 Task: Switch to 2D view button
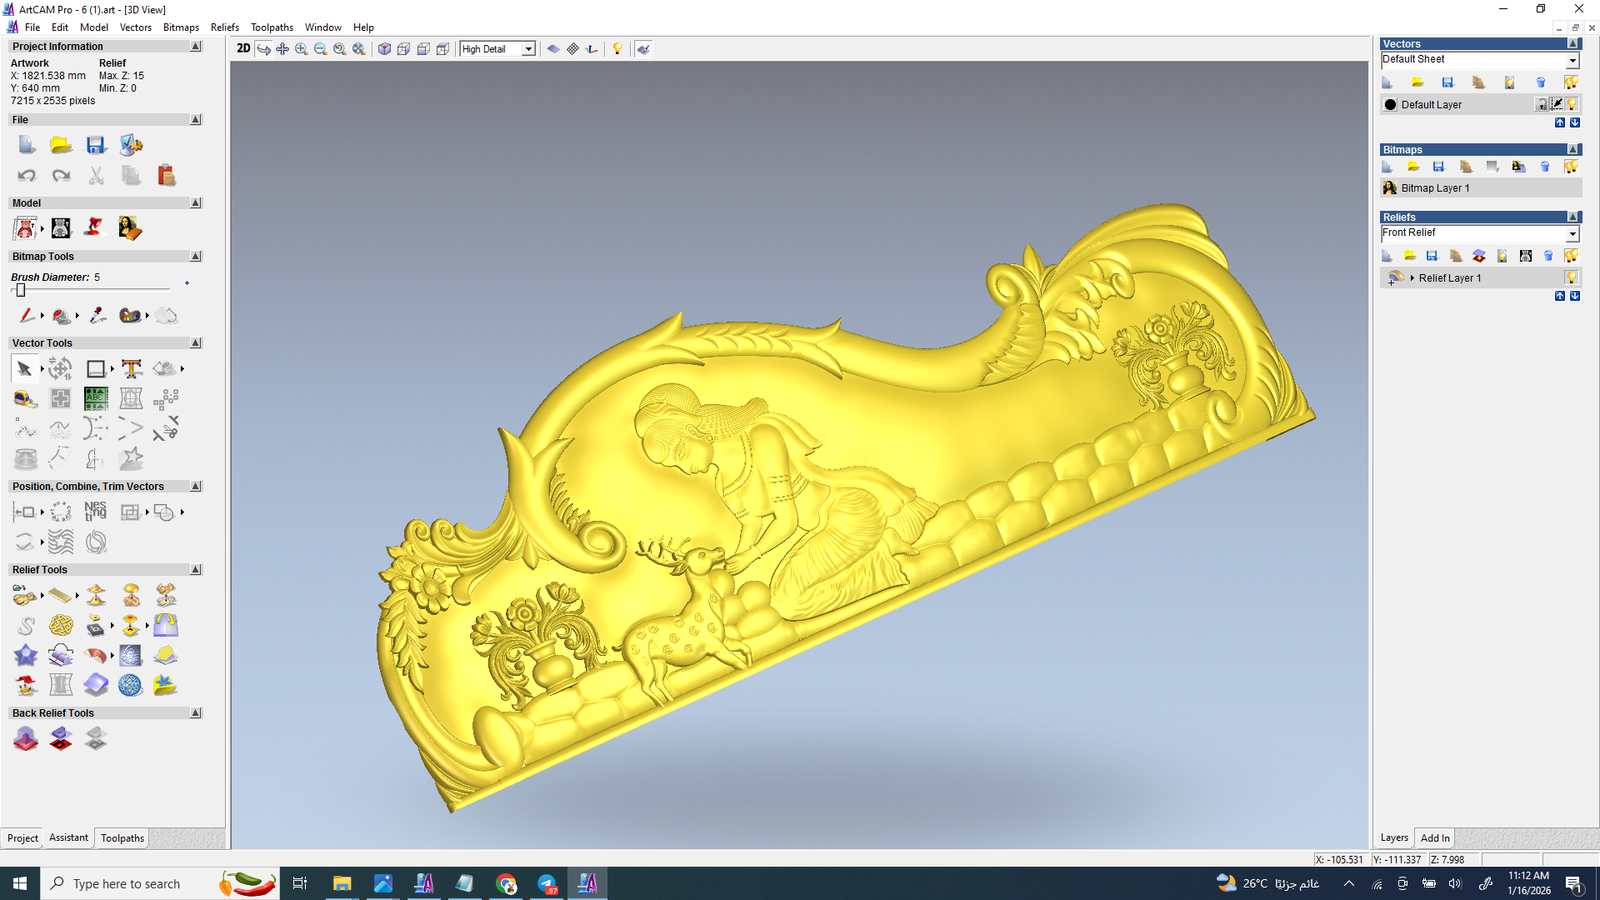click(x=243, y=49)
